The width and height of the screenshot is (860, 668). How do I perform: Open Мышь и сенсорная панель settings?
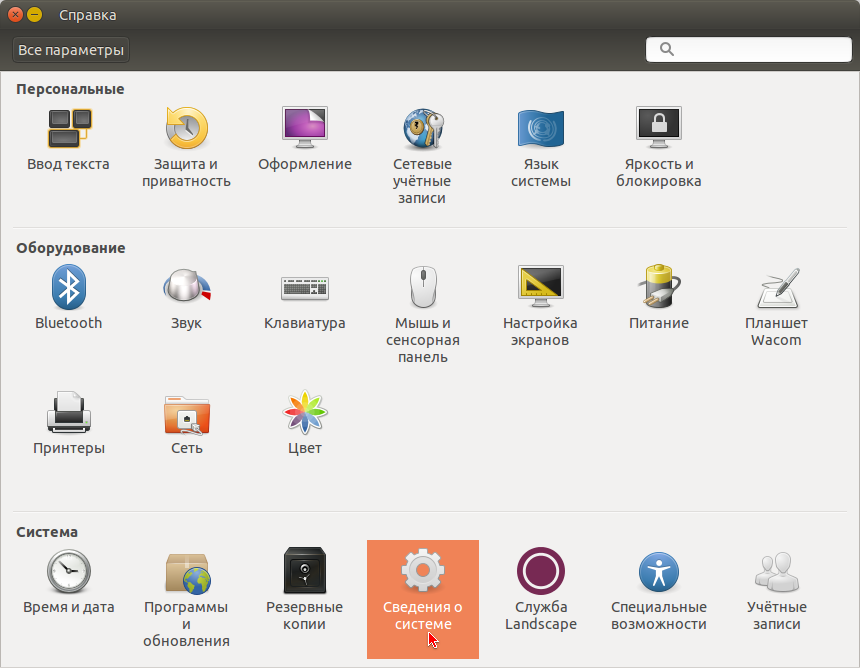[x=422, y=315]
